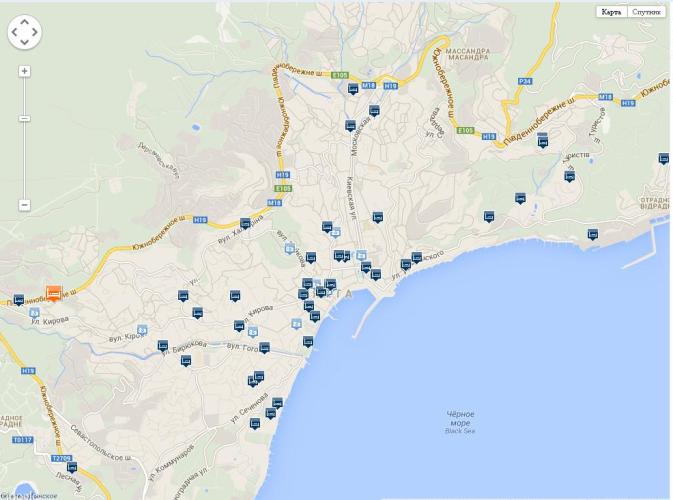Select the orange highlighted hotel marker
673x500 pixels.
click(x=53, y=292)
